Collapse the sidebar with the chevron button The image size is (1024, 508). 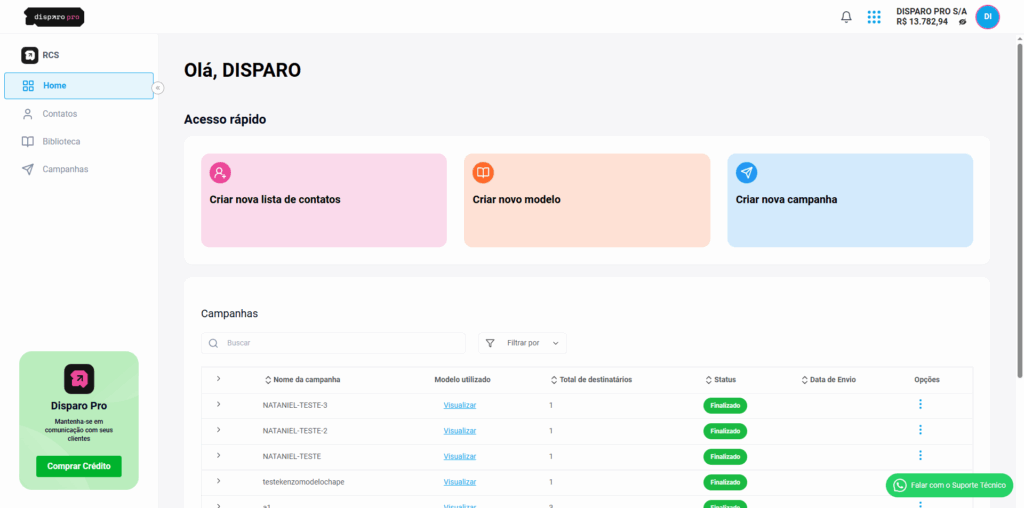click(x=157, y=87)
